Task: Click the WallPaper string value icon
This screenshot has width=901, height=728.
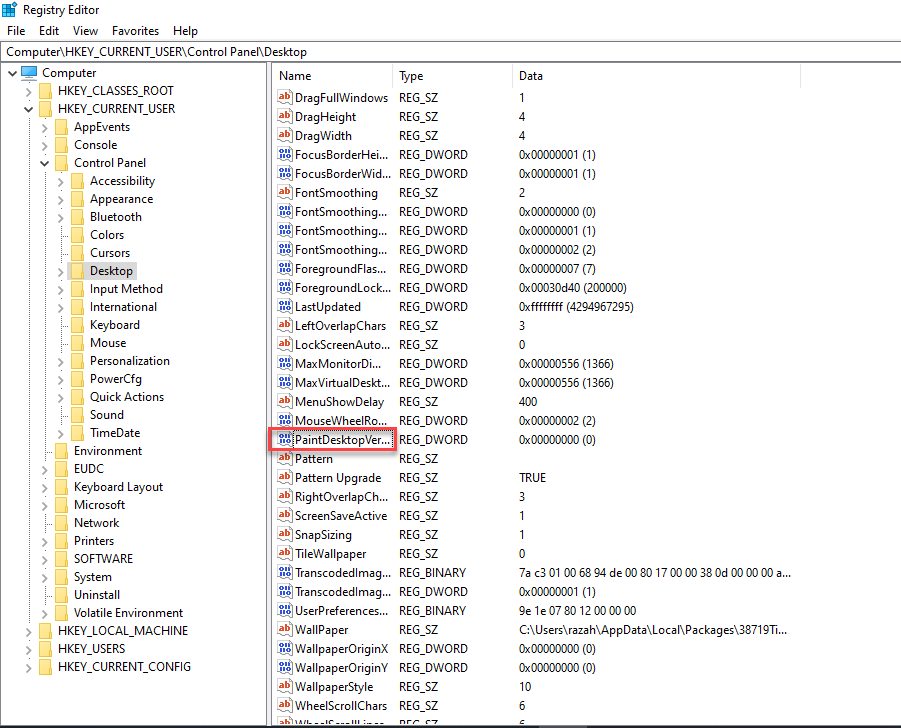Action: (285, 630)
